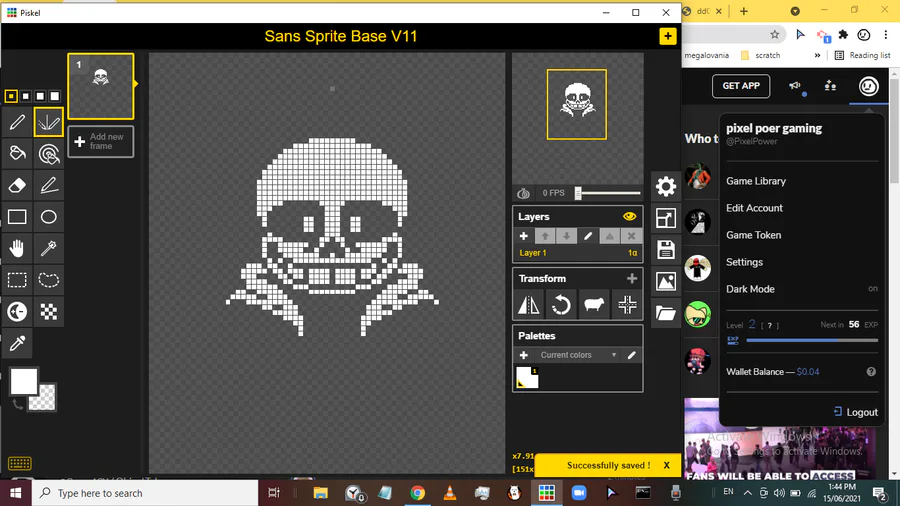Select the Dithering tool
The image size is (900, 506).
pyautogui.click(x=49, y=312)
